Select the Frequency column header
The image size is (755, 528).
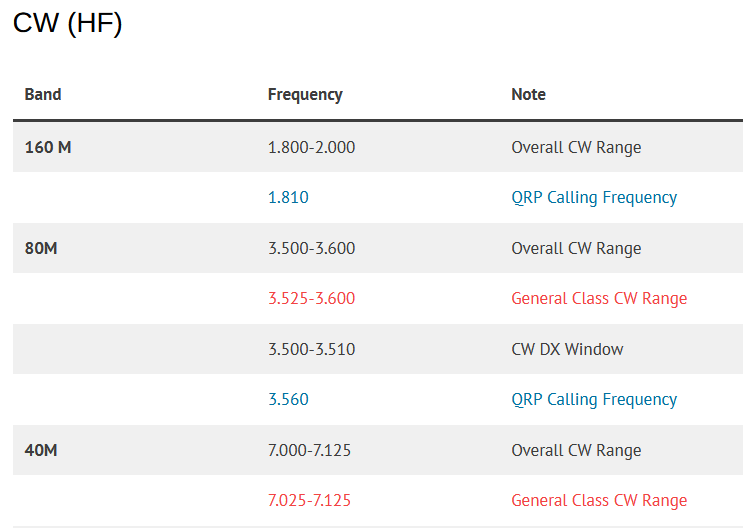tap(305, 94)
